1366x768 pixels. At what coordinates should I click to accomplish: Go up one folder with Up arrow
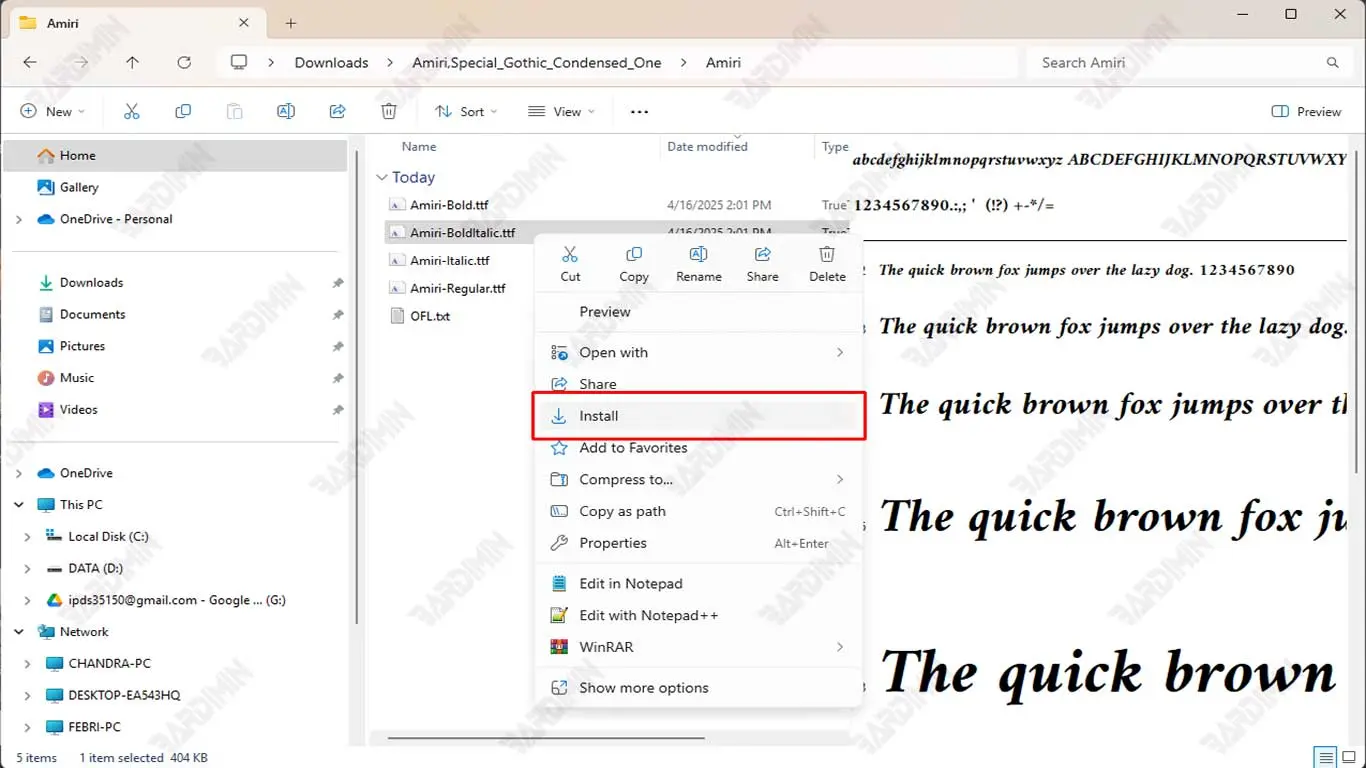(132, 62)
